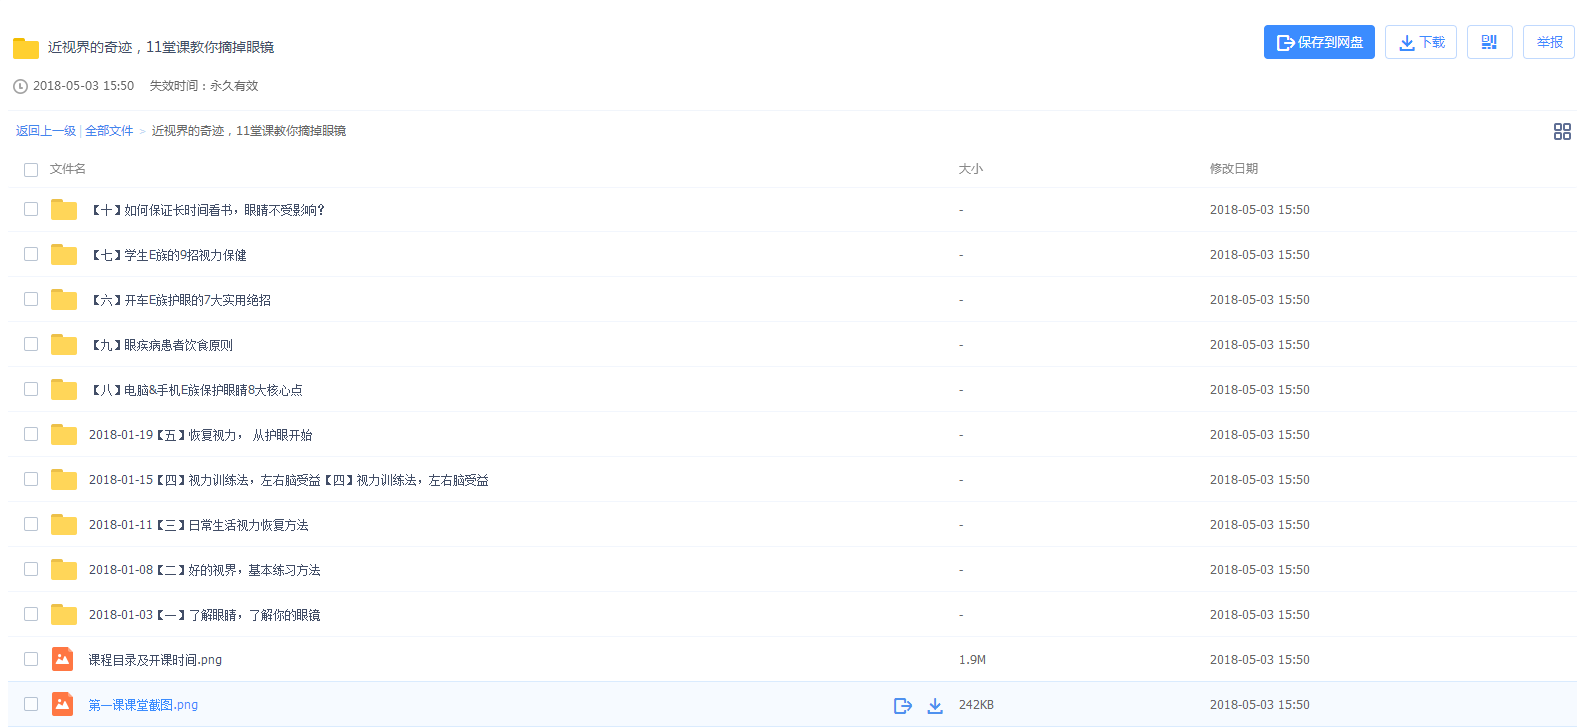Click folder icon of 【四】视力训练法
The height and width of the screenshot is (728, 1580).
tap(64, 479)
